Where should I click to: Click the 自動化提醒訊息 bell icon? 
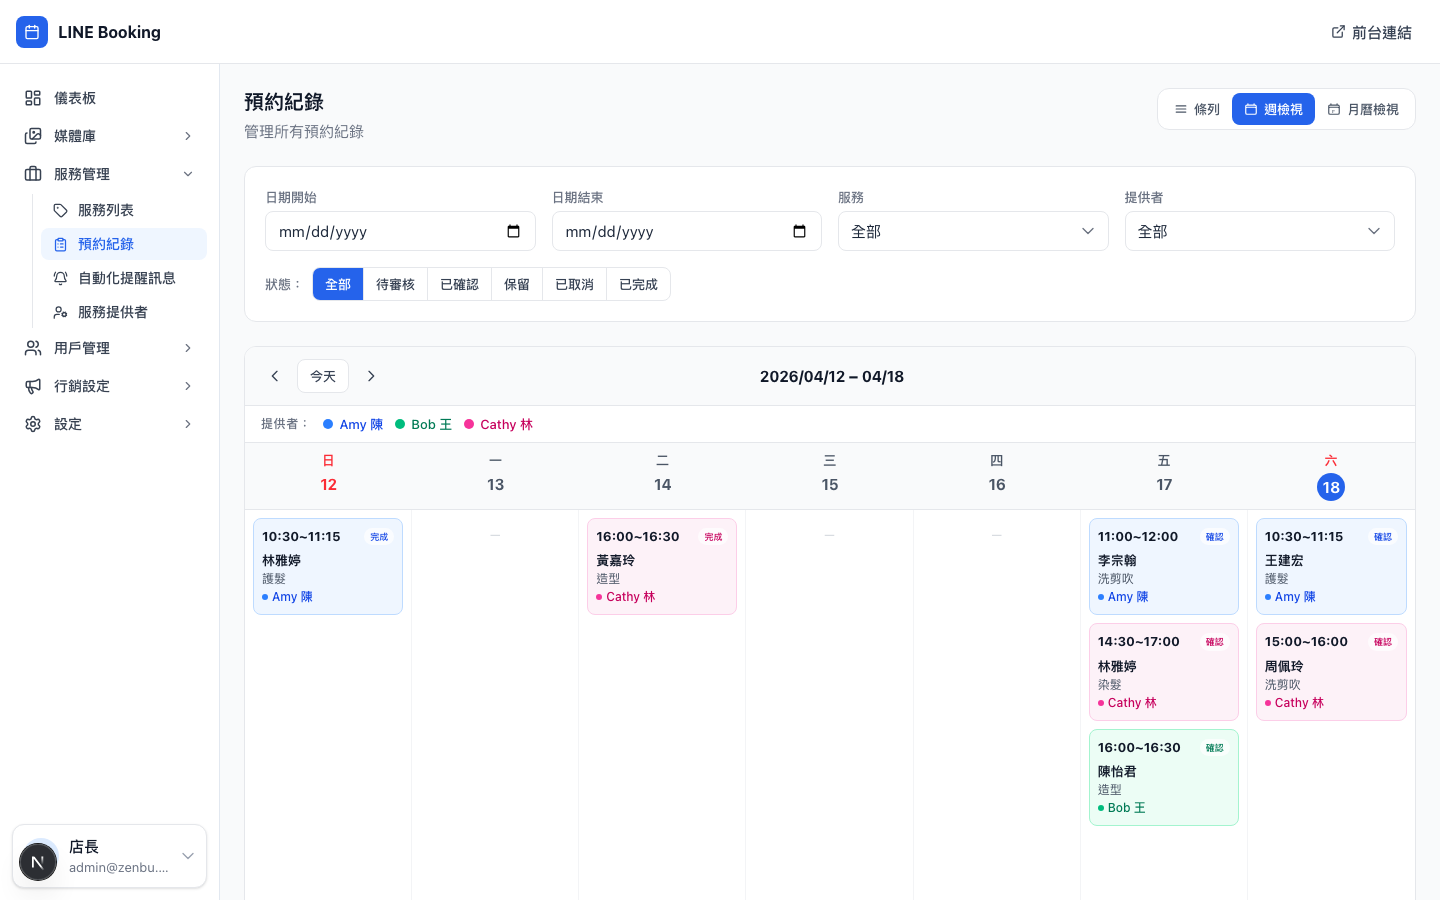tap(61, 278)
